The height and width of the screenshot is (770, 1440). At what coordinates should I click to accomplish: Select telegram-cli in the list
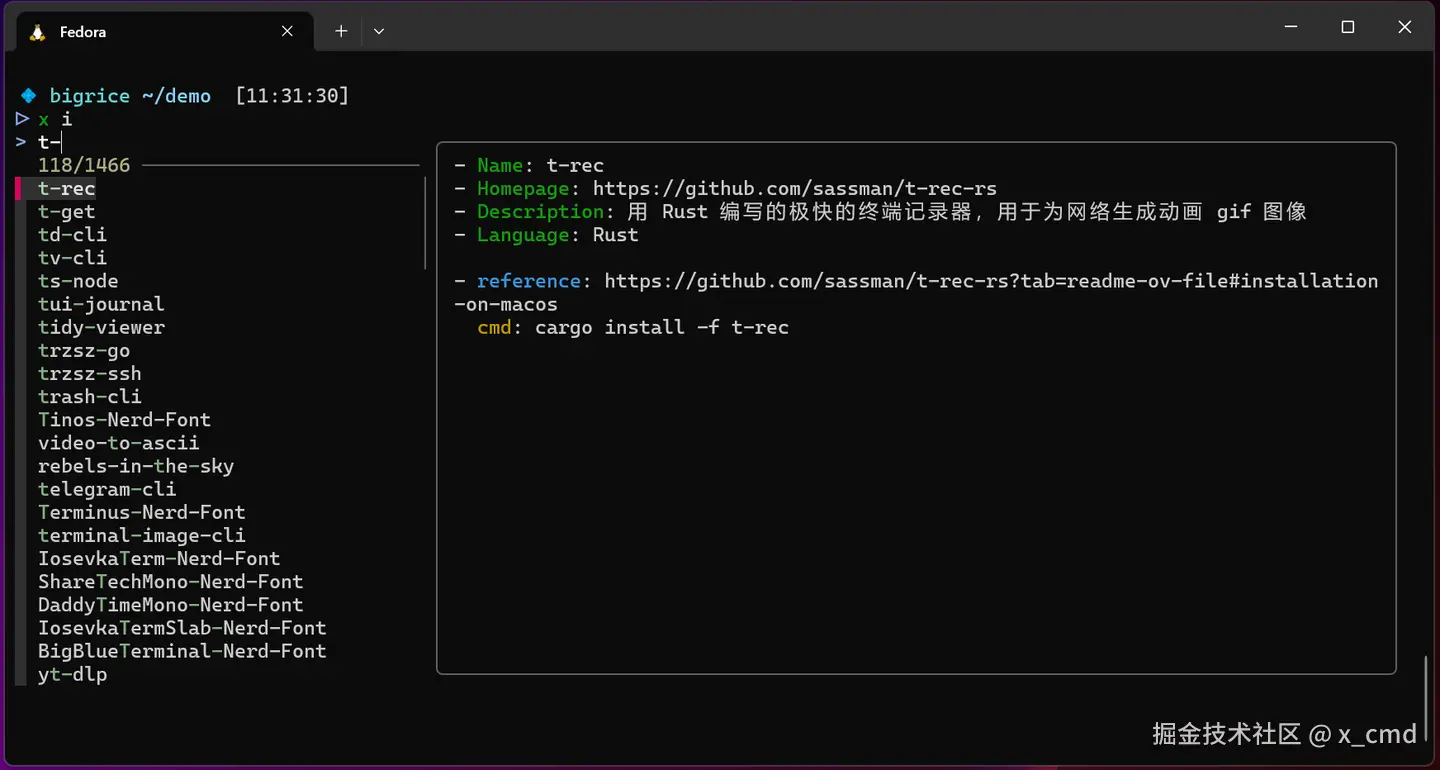[107, 489]
